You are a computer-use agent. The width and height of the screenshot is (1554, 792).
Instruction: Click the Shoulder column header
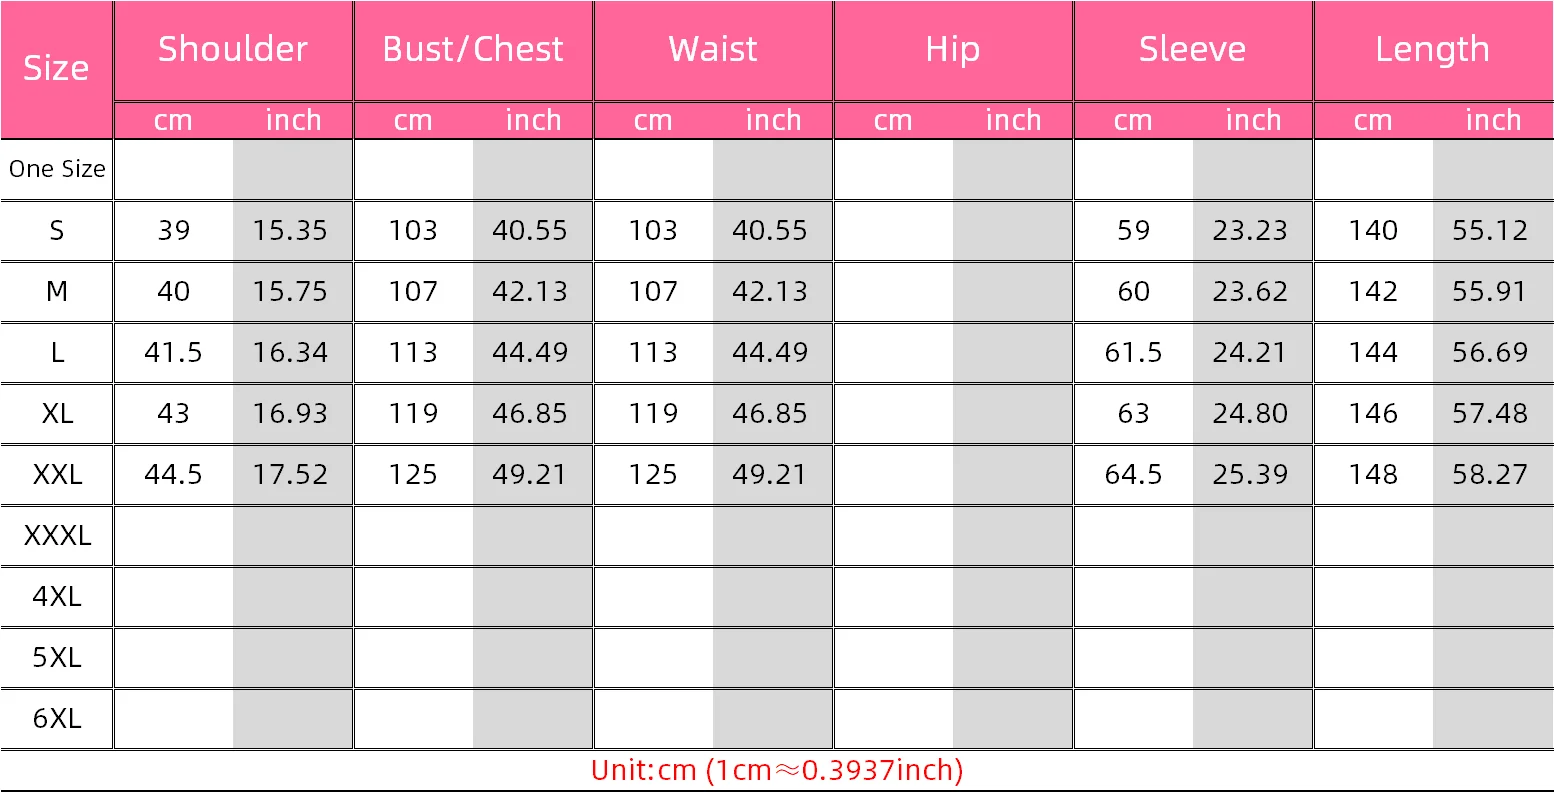233,50
